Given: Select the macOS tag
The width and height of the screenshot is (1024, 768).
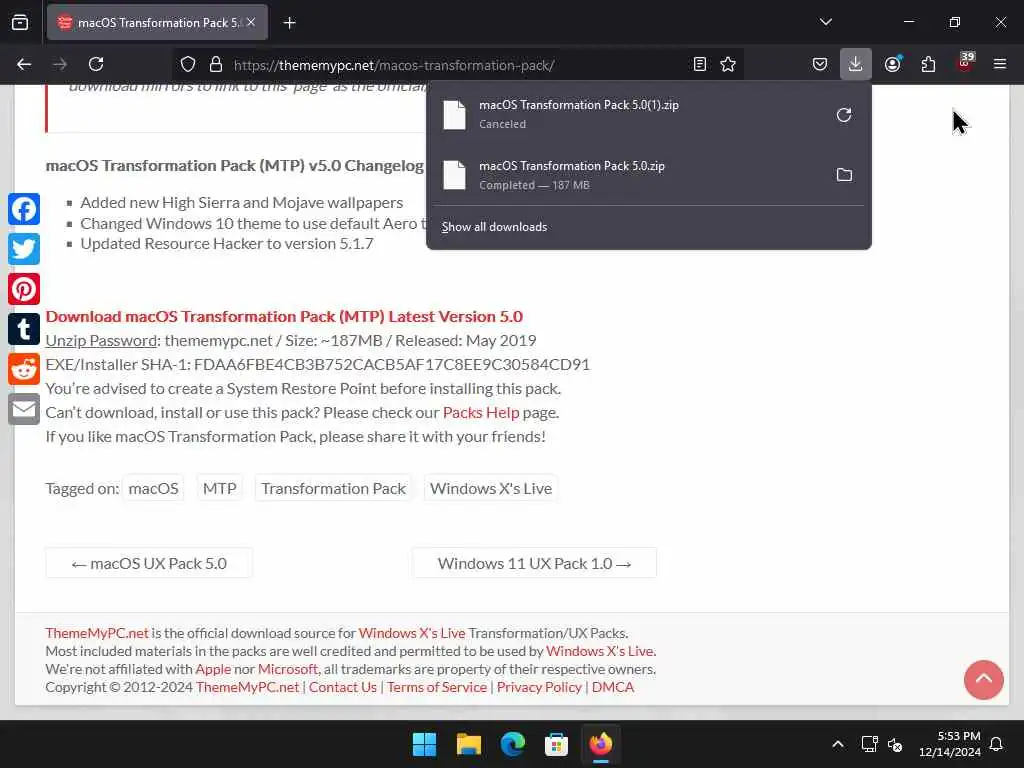Looking at the screenshot, I should pyautogui.click(x=153, y=488).
